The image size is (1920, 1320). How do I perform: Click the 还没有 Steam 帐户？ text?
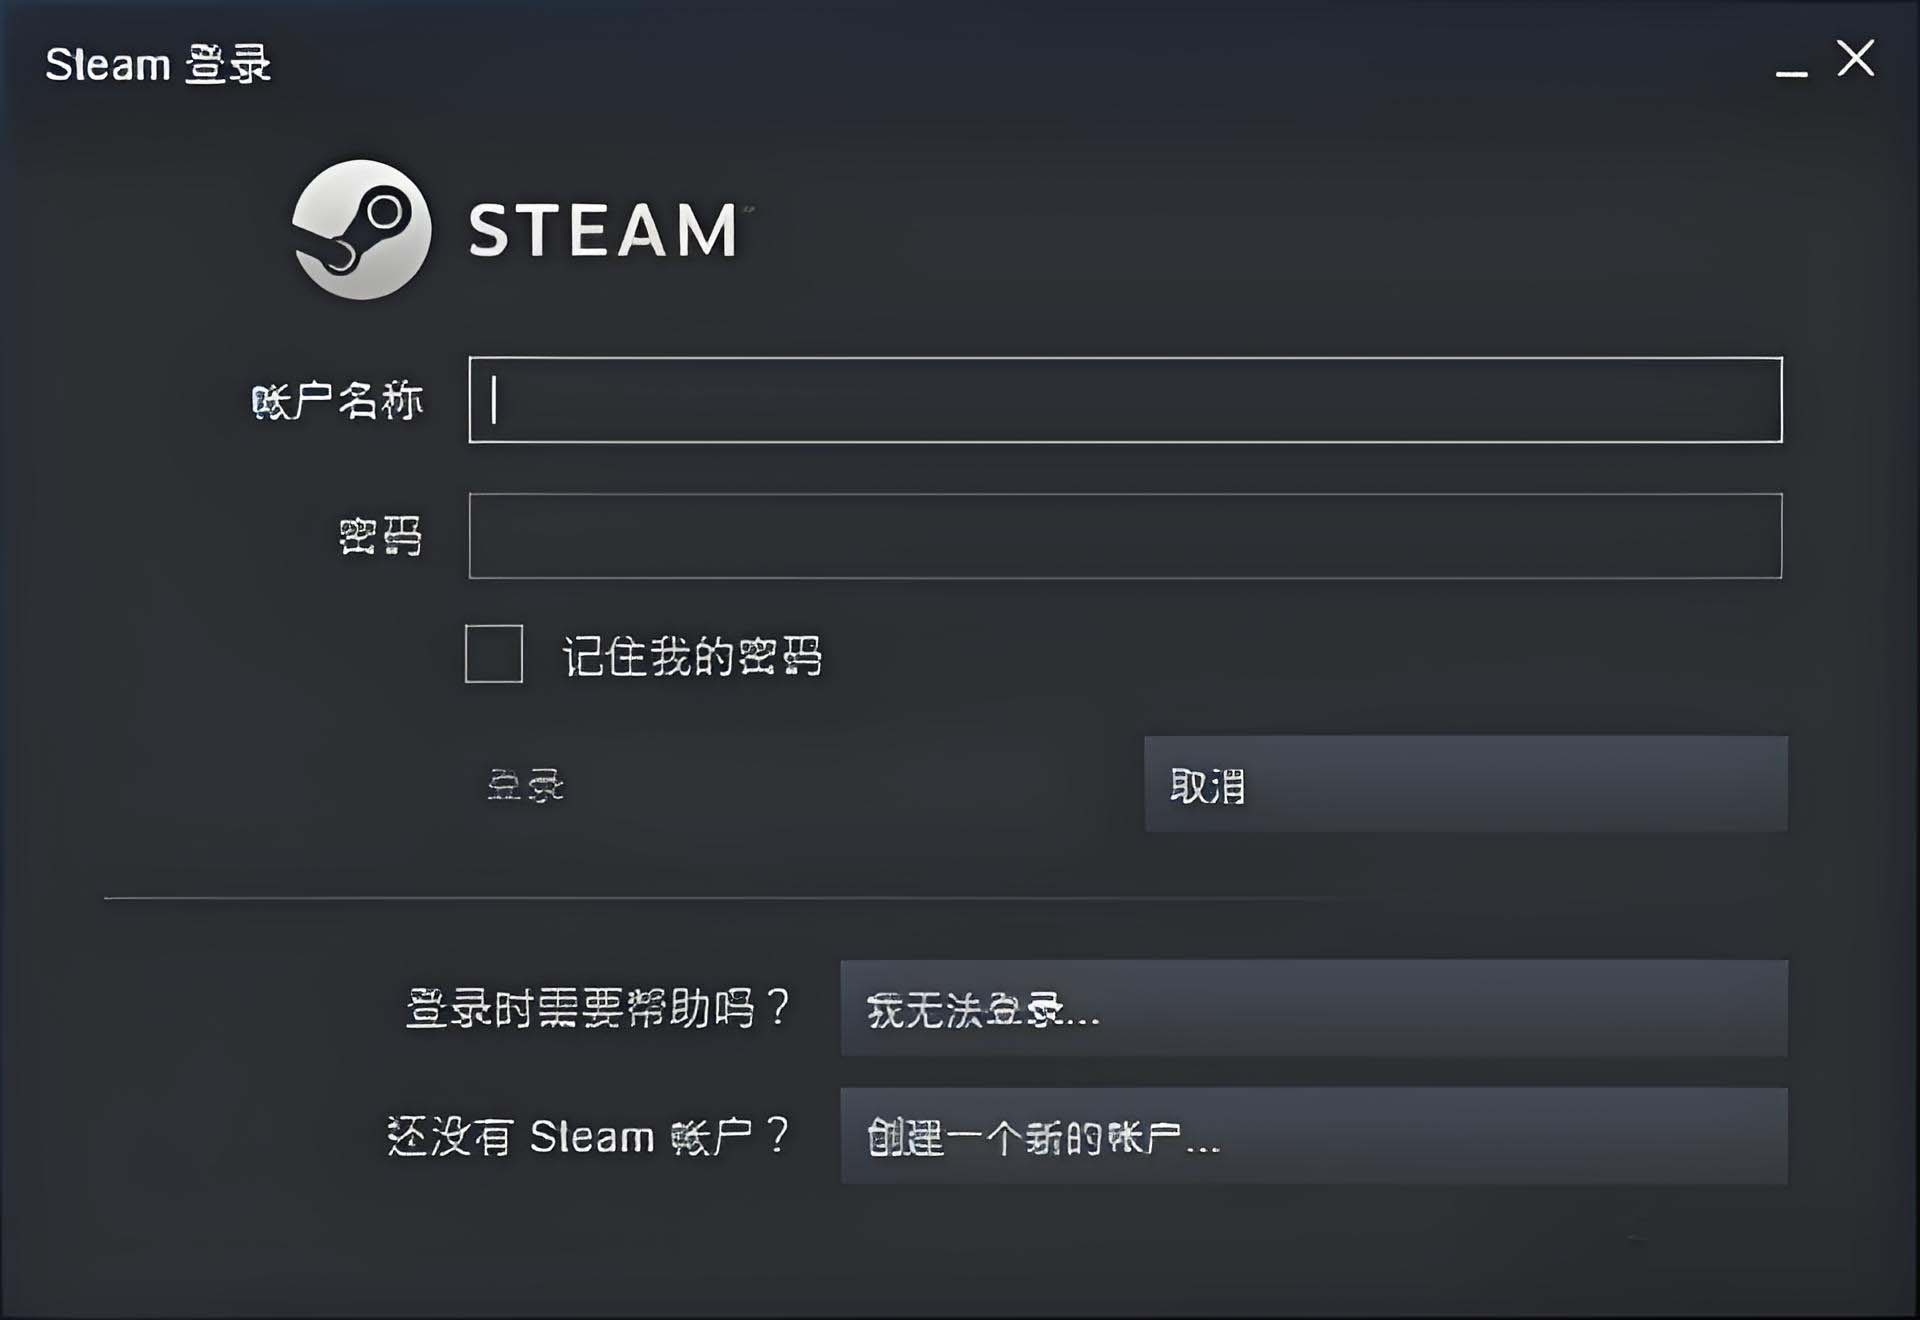point(589,1136)
